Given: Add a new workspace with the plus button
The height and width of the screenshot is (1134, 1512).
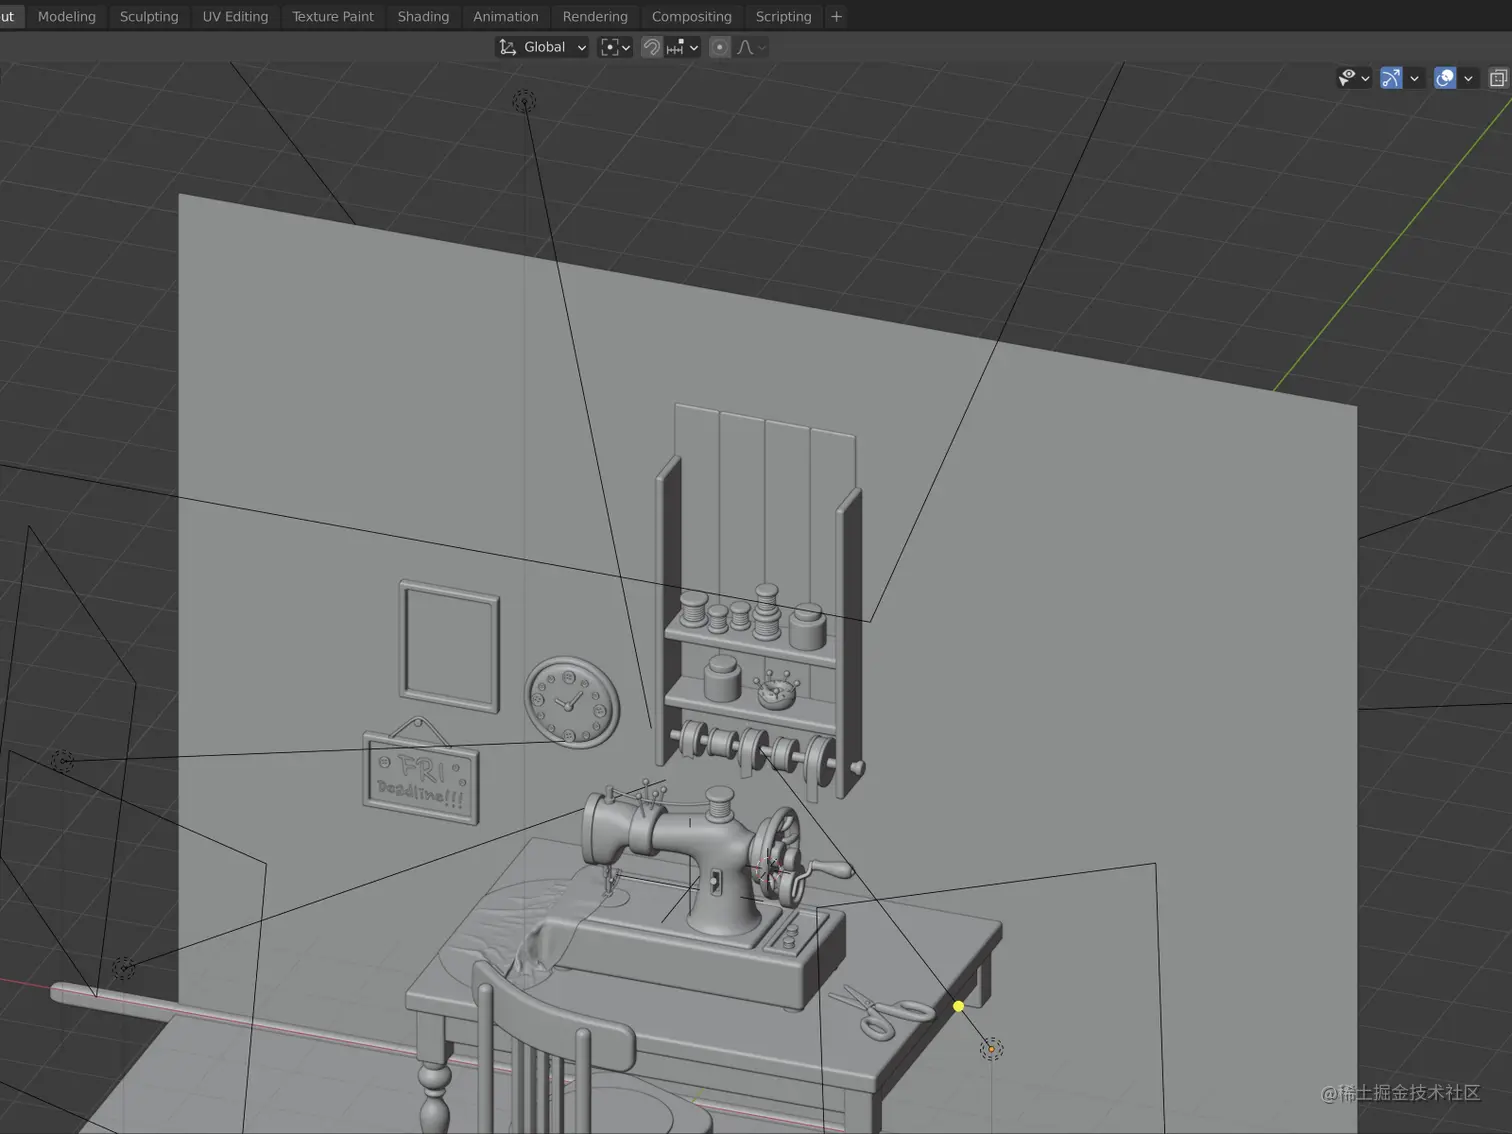Looking at the screenshot, I should point(837,16).
